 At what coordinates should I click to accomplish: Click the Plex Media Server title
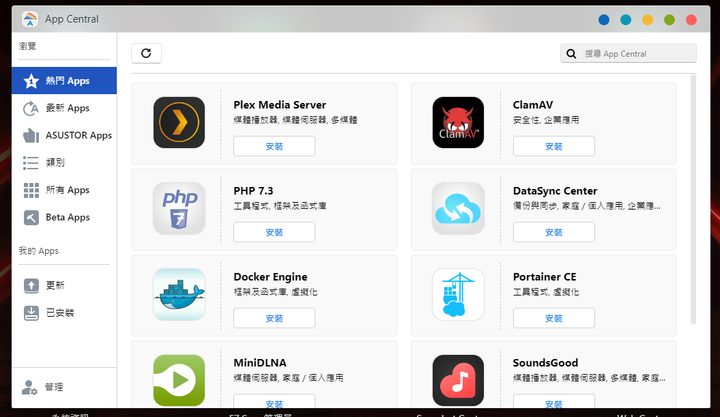point(280,105)
